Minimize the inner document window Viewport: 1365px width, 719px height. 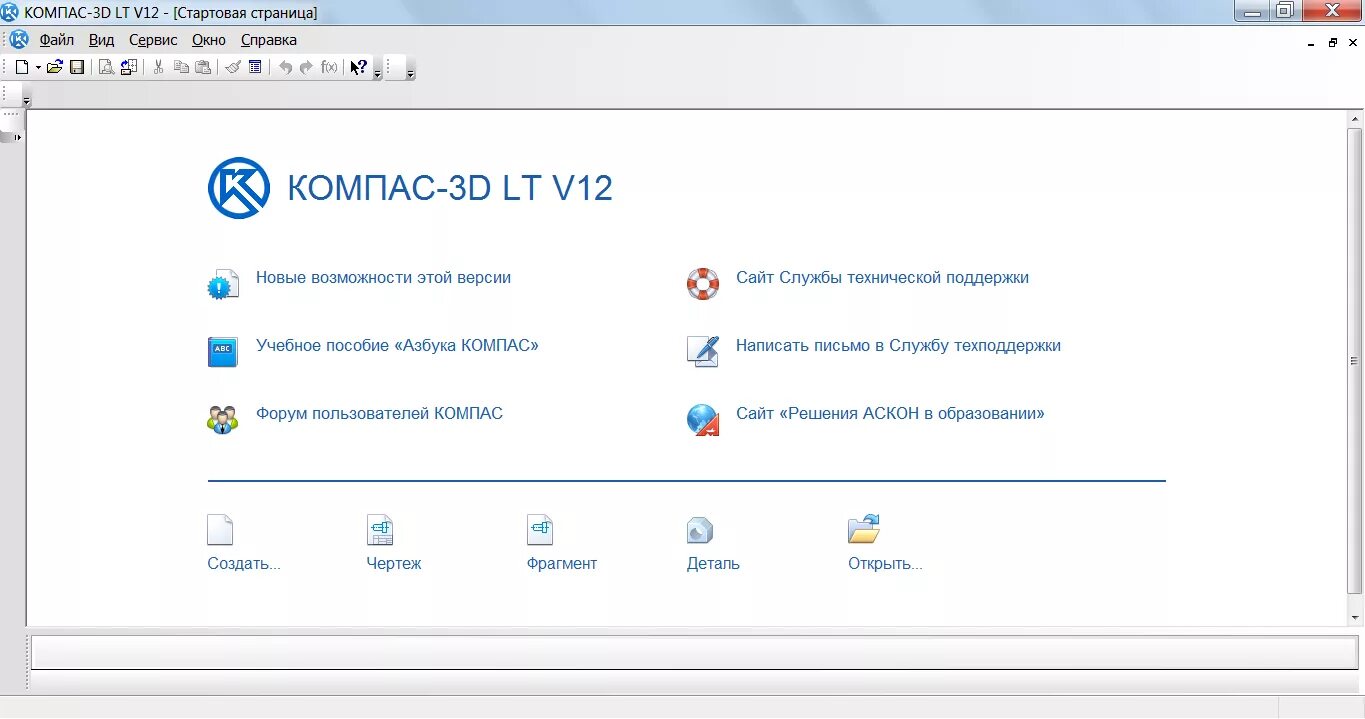click(1310, 43)
